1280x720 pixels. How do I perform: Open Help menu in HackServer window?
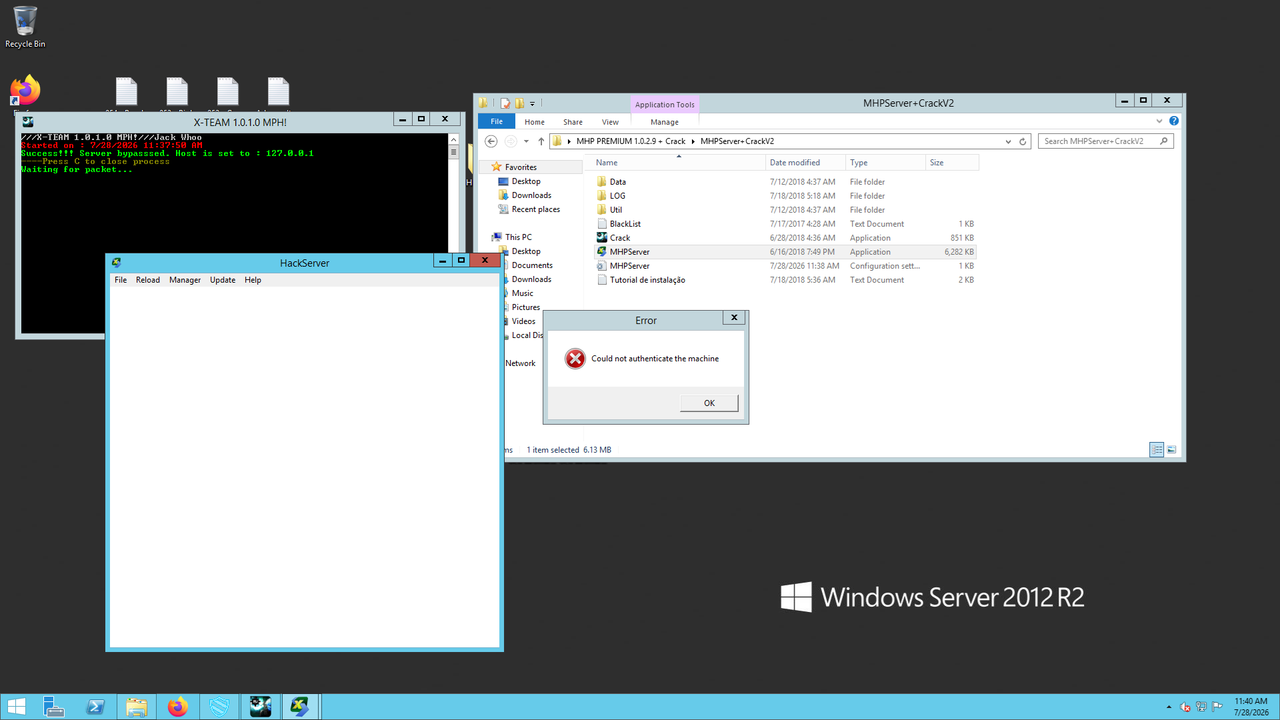click(253, 280)
